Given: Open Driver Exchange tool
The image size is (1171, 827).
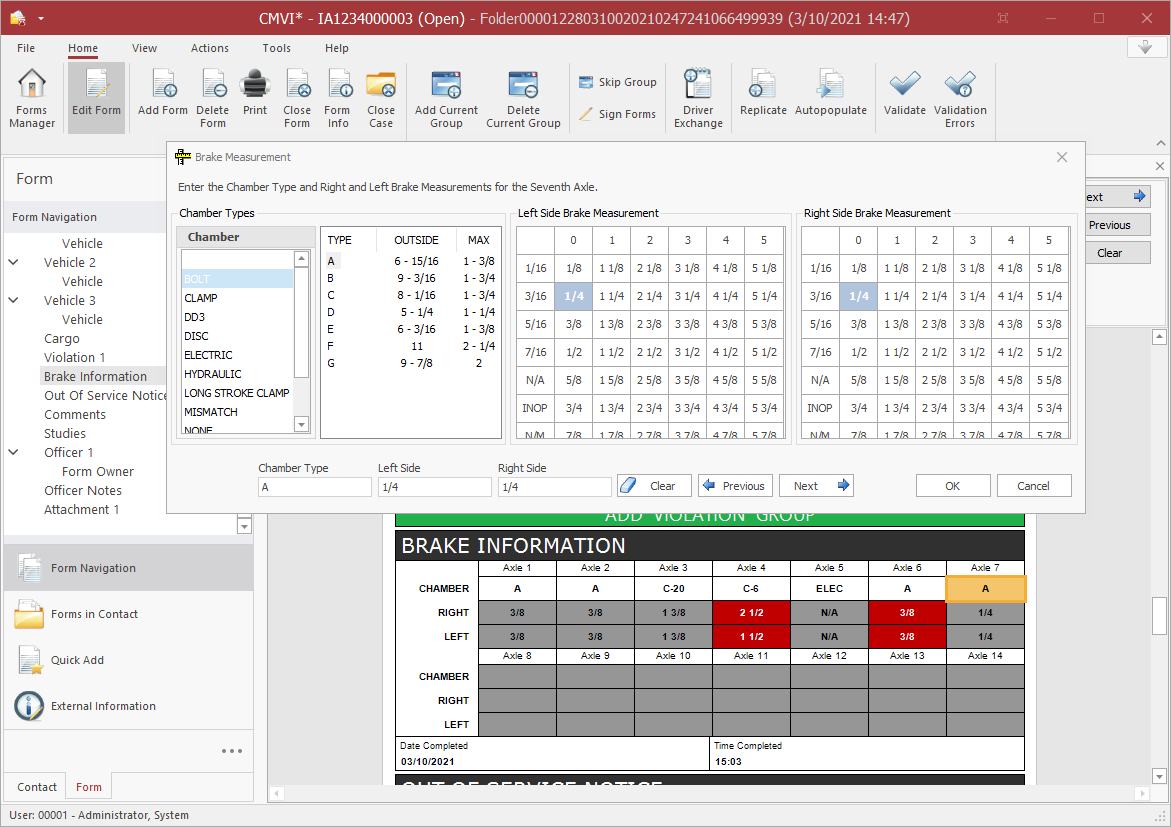Looking at the screenshot, I should click(x=698, y=98).
